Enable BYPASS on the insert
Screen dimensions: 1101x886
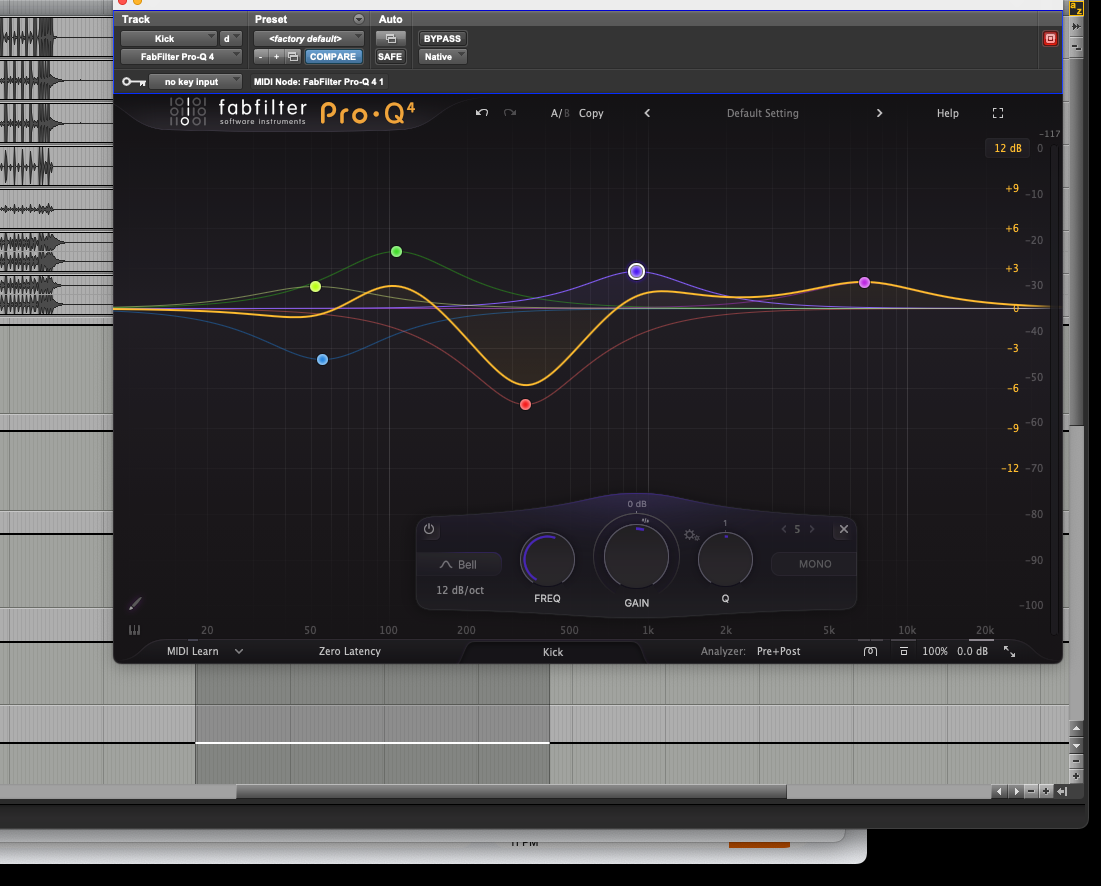441,38
